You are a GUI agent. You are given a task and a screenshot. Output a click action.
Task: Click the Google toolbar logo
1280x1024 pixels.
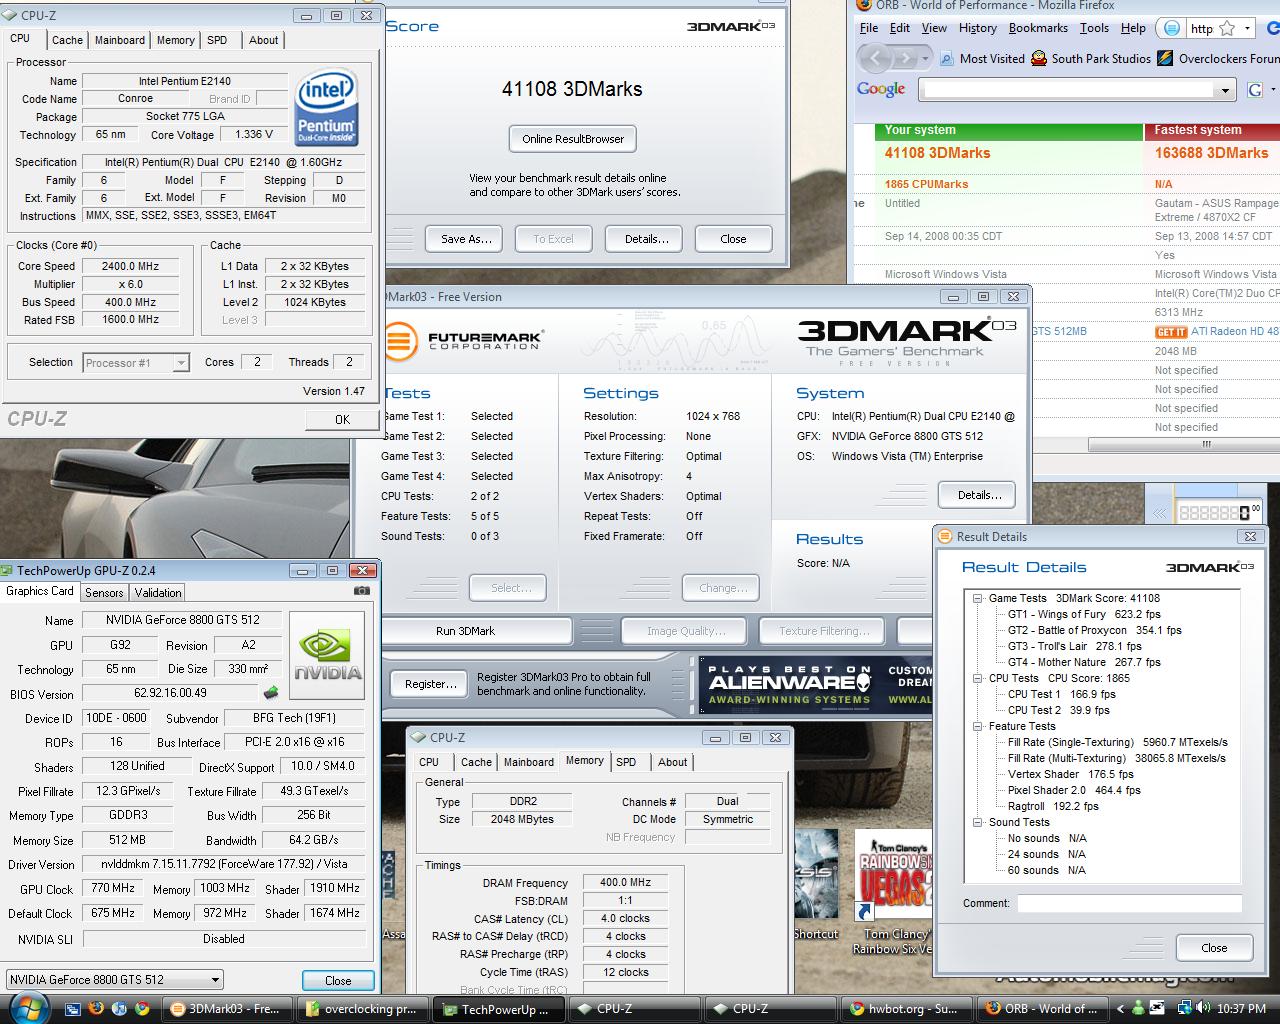click(x=881, y=89)
